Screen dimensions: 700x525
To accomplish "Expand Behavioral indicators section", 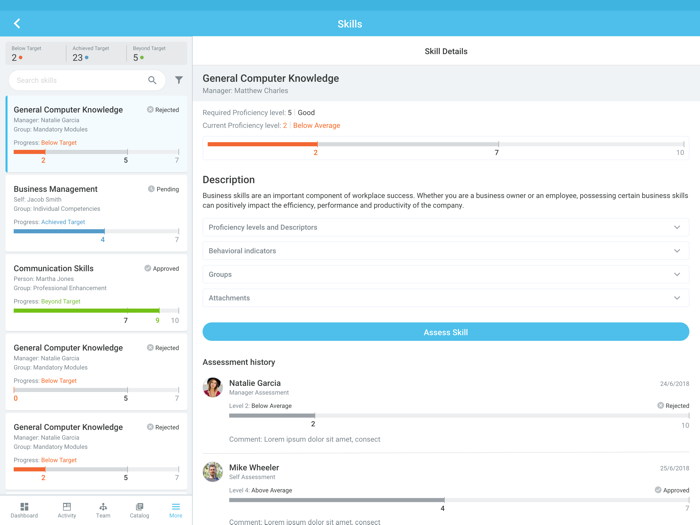I will click(x=446, y=251).
